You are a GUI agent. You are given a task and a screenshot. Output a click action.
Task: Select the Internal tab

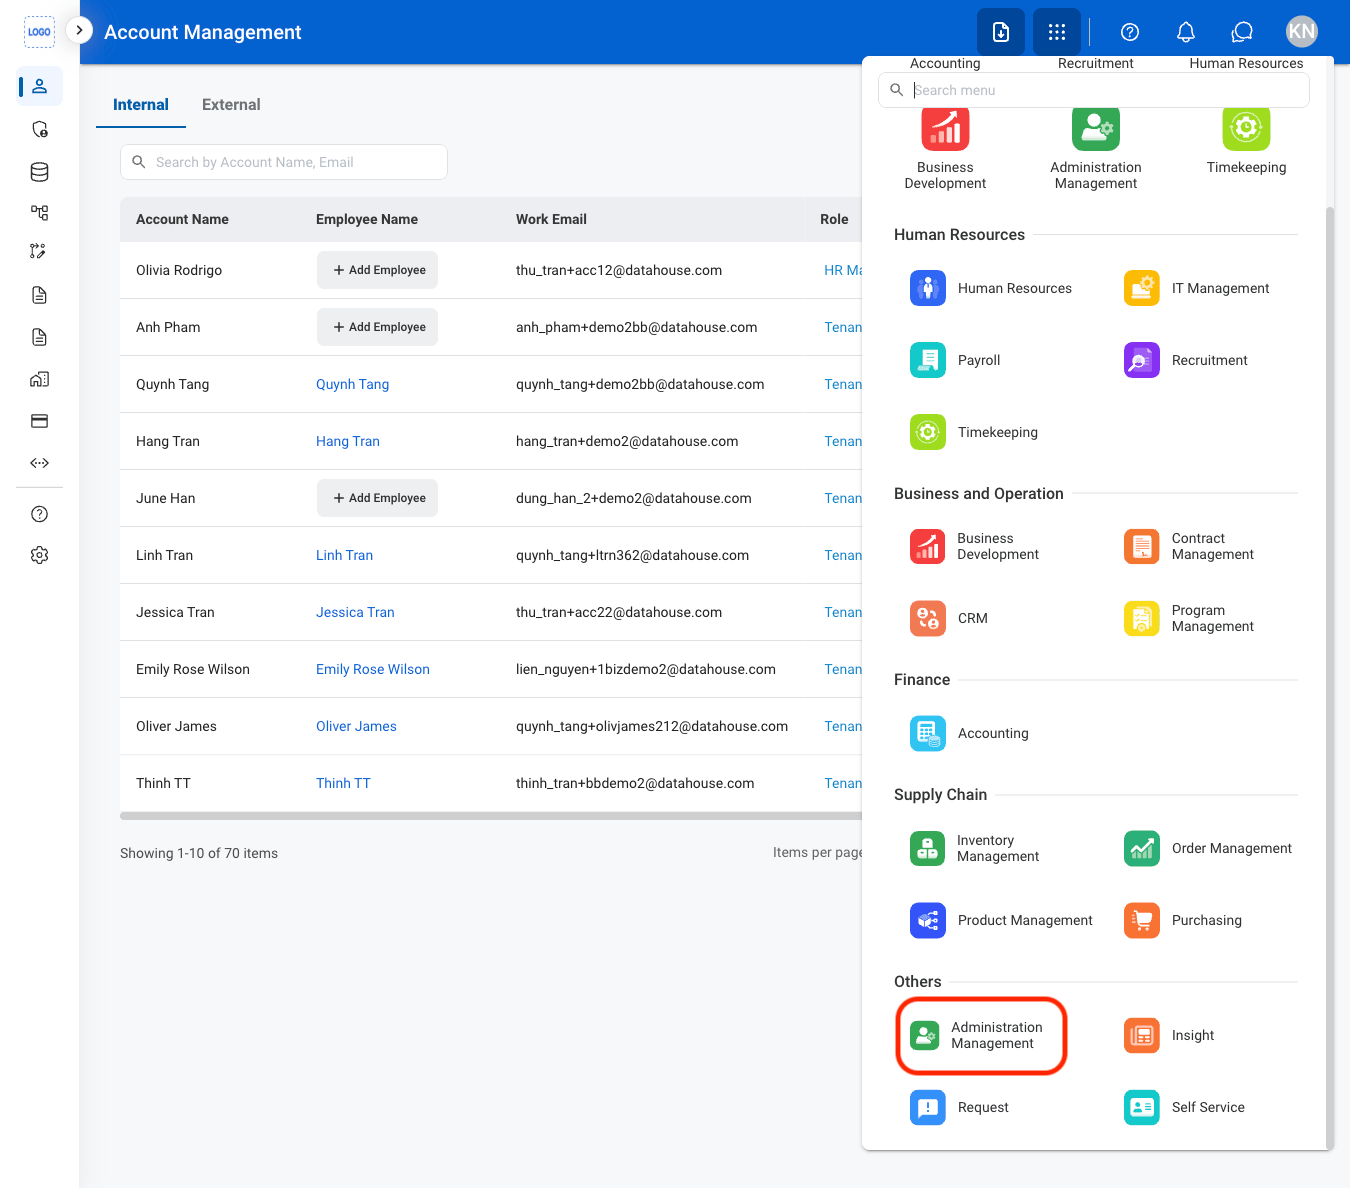coord(141,104)
